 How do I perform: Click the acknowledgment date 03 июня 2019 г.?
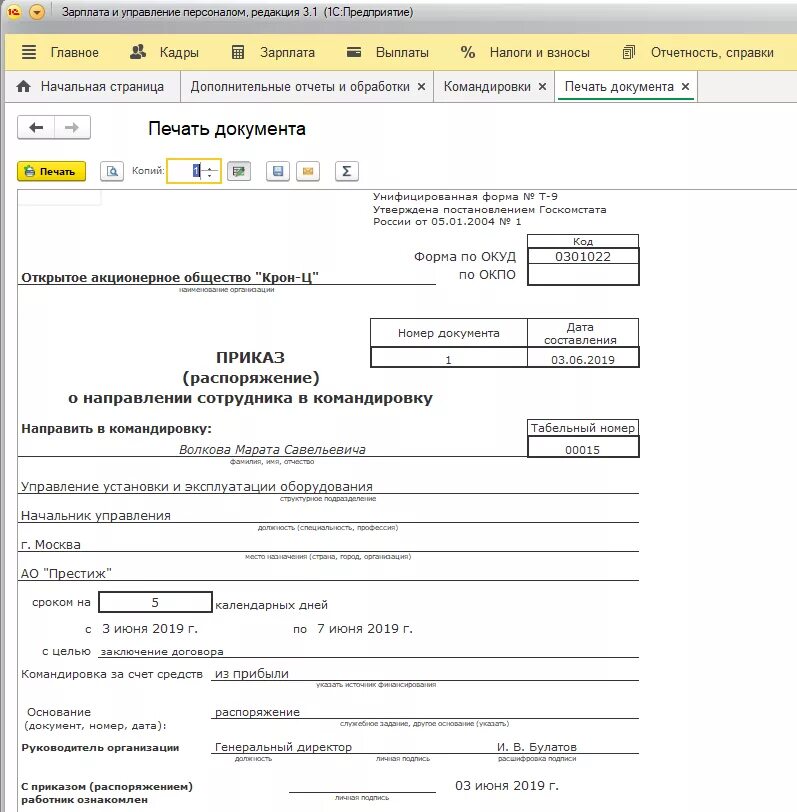coord(507,786)
